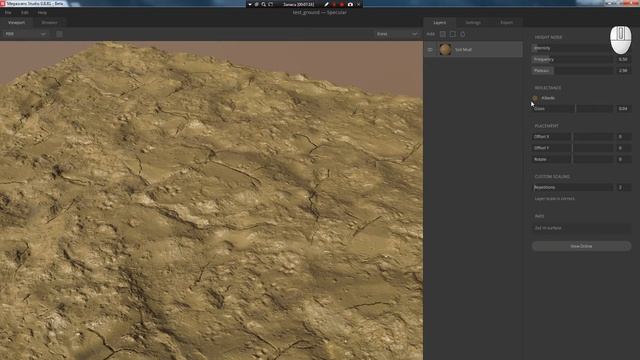The image size is (640, 360).
Task: Adjust the Offset X slider
Action: pos(571,137)
